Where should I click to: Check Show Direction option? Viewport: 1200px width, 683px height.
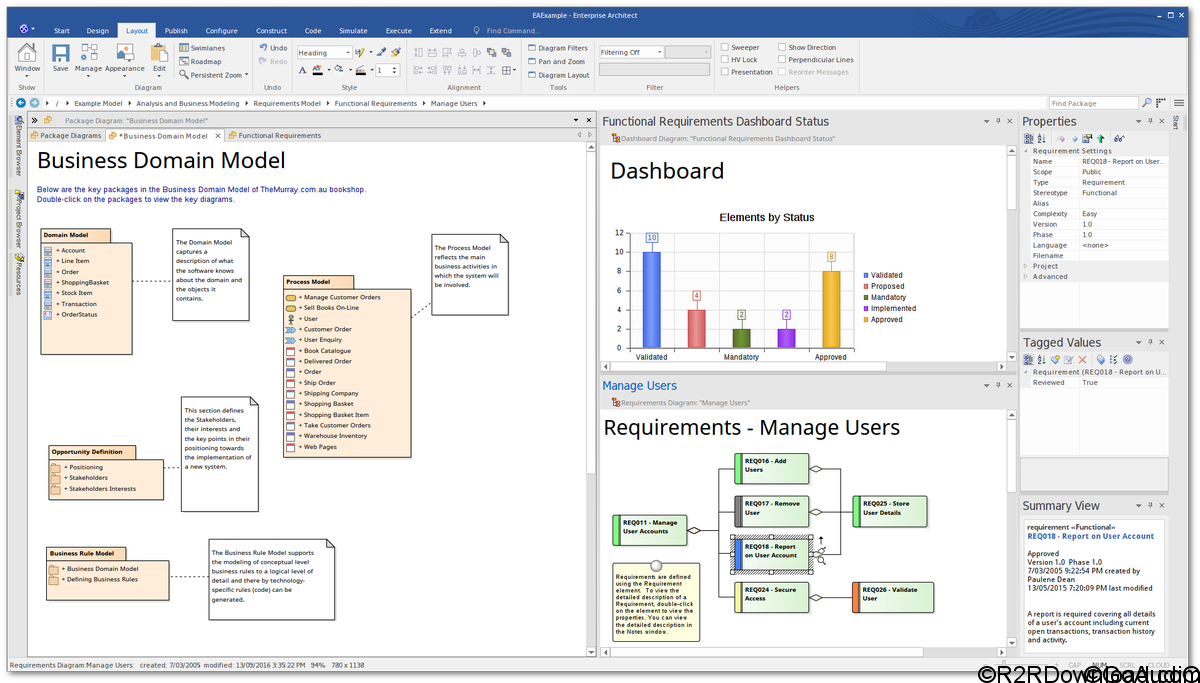(782, 47)
